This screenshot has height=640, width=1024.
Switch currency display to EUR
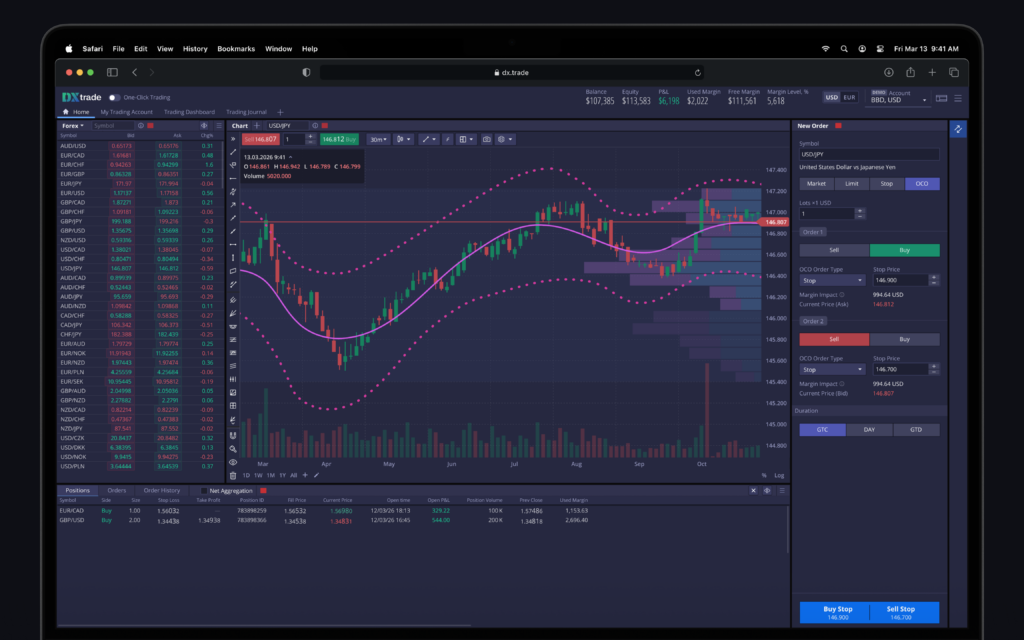[849, 98]
